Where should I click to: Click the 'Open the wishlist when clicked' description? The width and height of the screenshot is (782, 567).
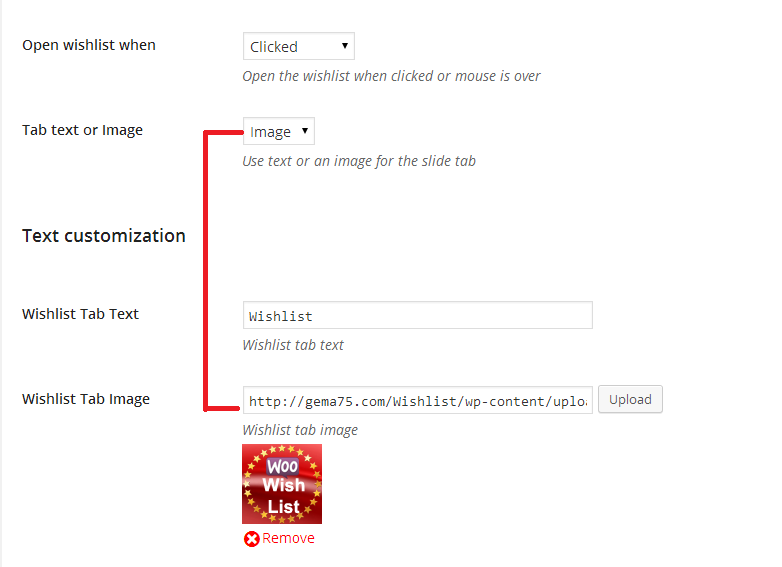point(391,76)
